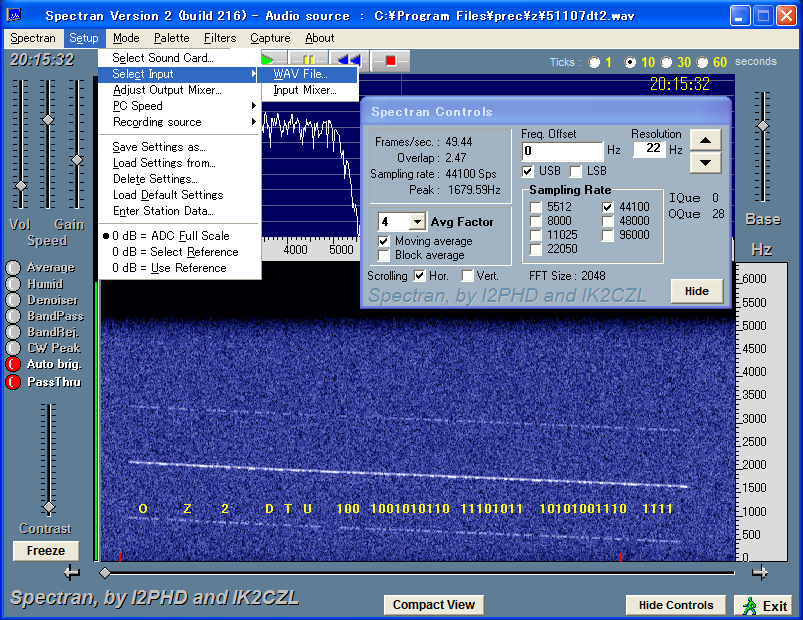The image size is (803, 620).
Task: Enable the BandRej. filter
Action: pos(13,332)
